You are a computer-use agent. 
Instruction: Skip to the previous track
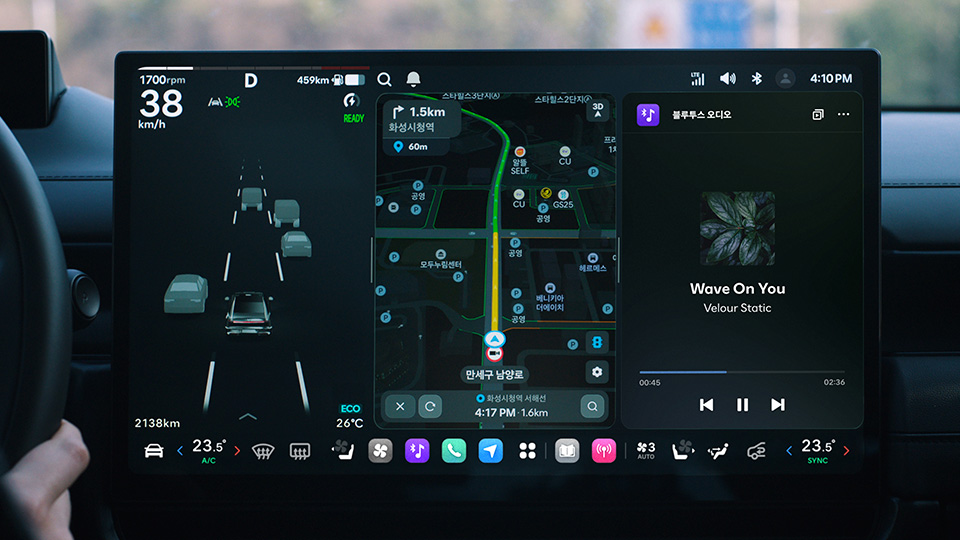[x=706, y=405]
